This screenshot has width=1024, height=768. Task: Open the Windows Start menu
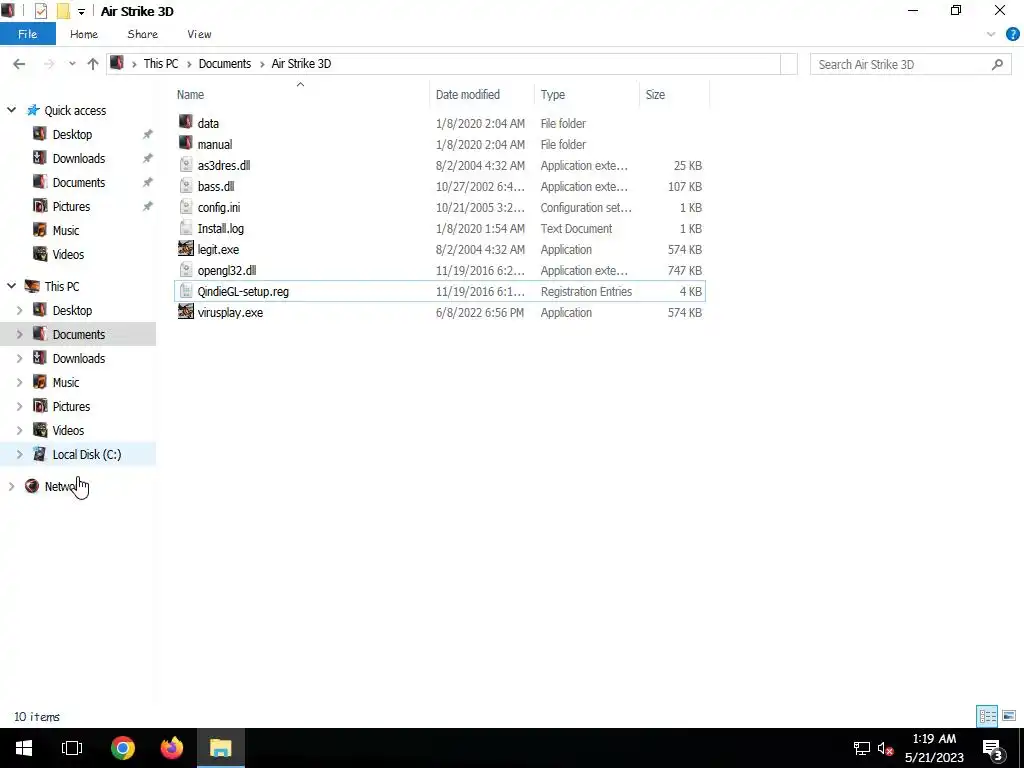coord(24,748)
